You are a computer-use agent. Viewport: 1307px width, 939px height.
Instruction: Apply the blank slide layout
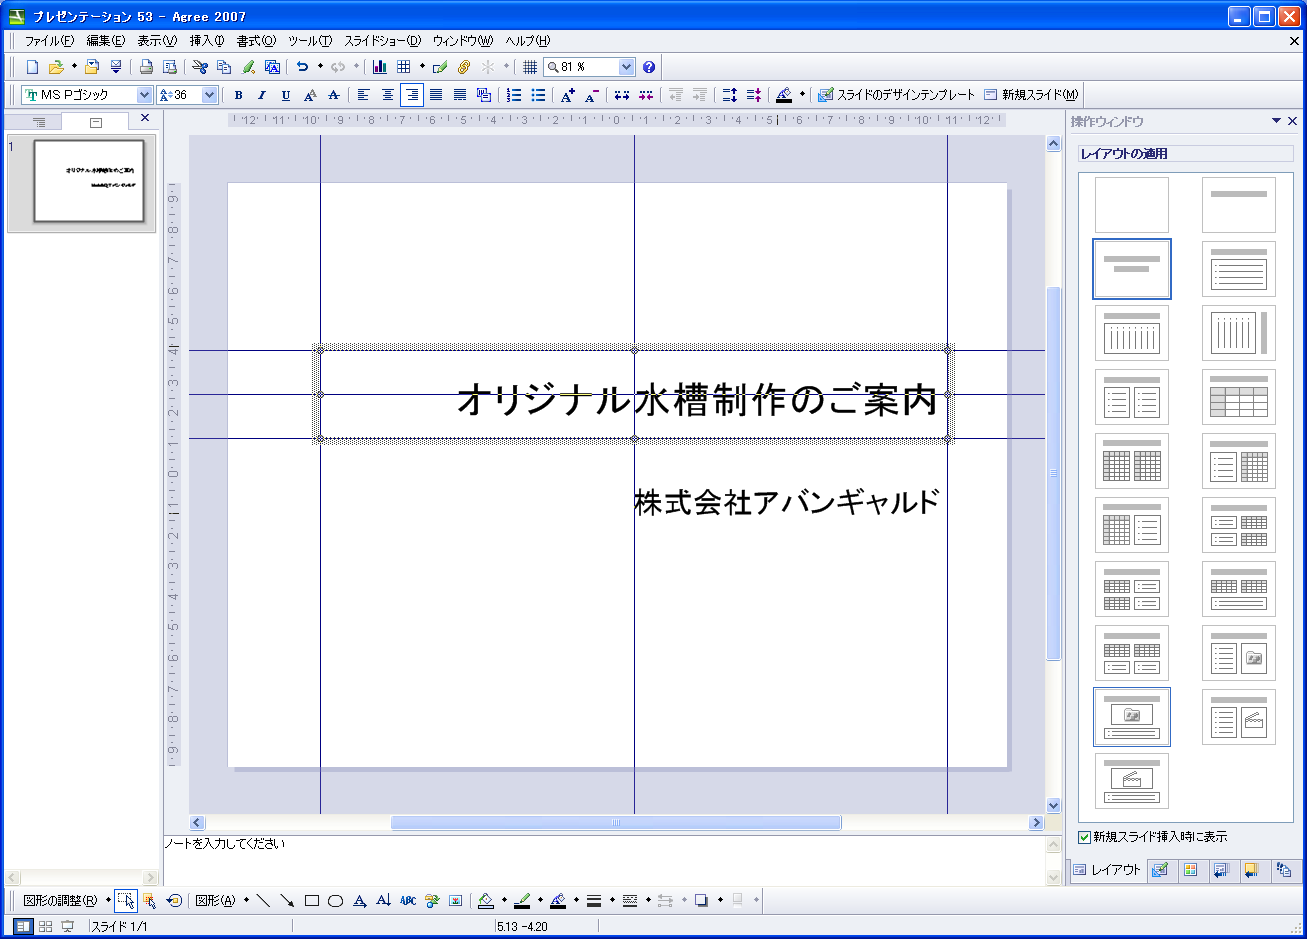(x=1132, y=205)
